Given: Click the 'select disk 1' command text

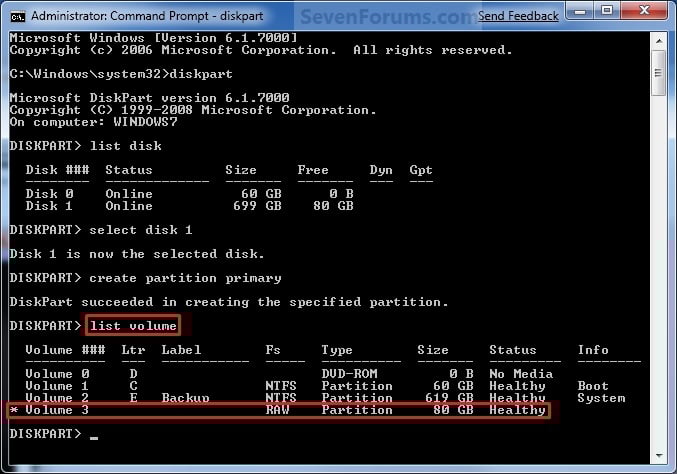Looking at the screenshot, I should coord(141,229).
